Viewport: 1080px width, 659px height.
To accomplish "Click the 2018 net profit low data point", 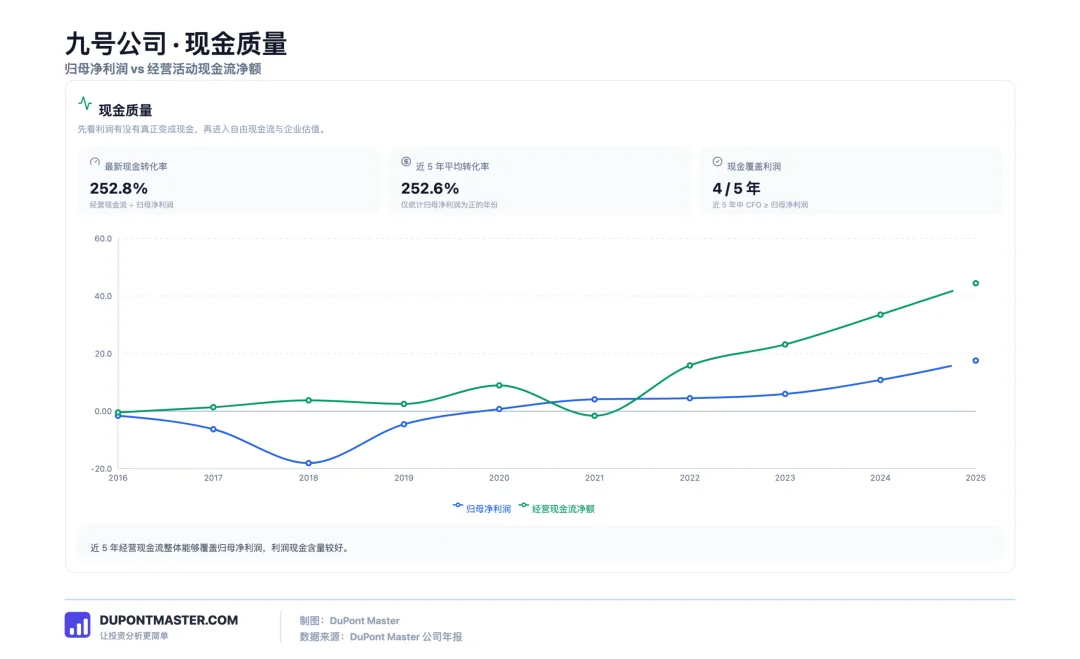I will click(x=309, y=463).
